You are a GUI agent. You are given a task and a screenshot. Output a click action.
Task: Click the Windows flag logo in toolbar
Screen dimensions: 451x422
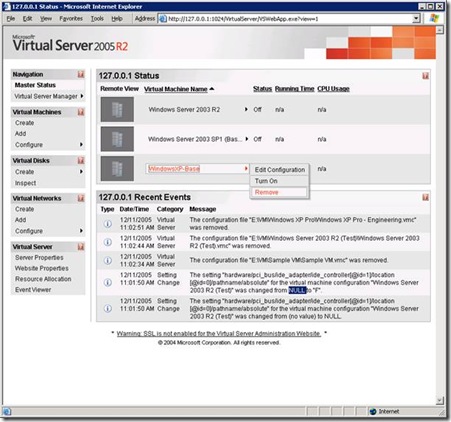pyautogui.click(x=434, y=18)
